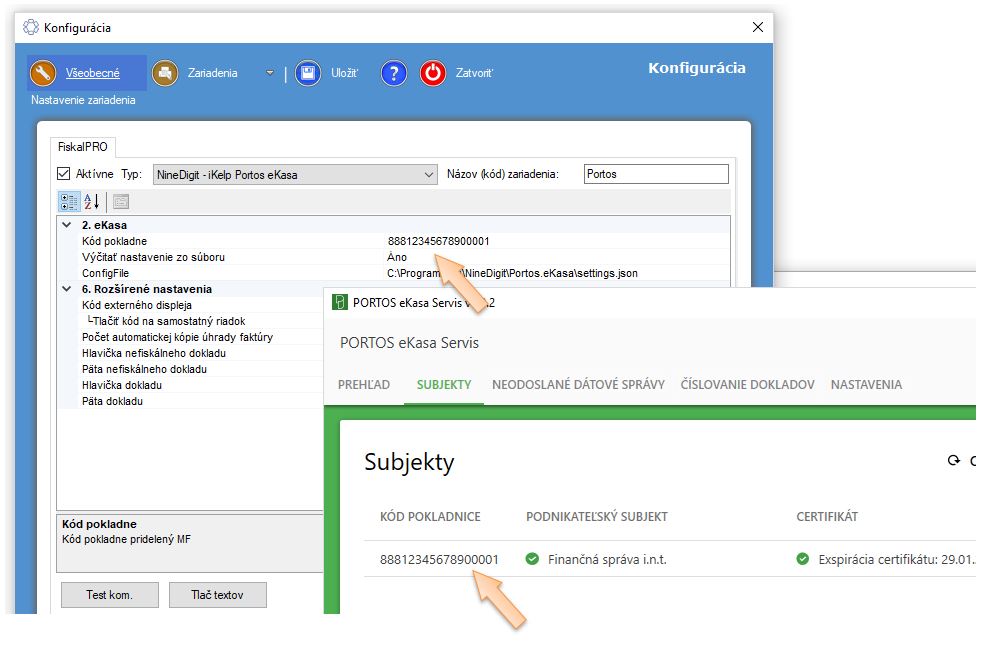This screenshot has width=993, height=663.
Task: Toggle the Aktívne checkbox
Action: click(64, 174)
